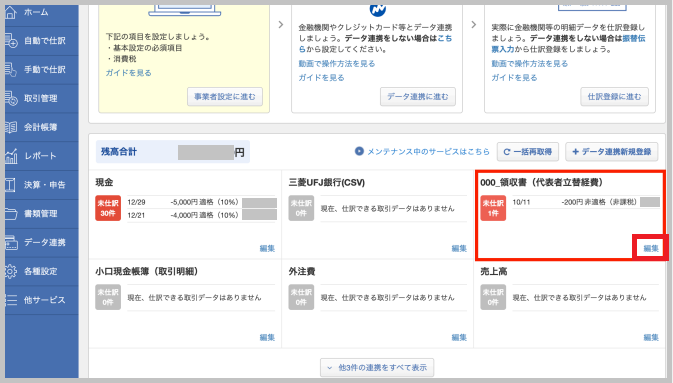Click the レポート chart icon
Image resolution: width=673 pixels, height=383 pixels.
pos(11,156)
